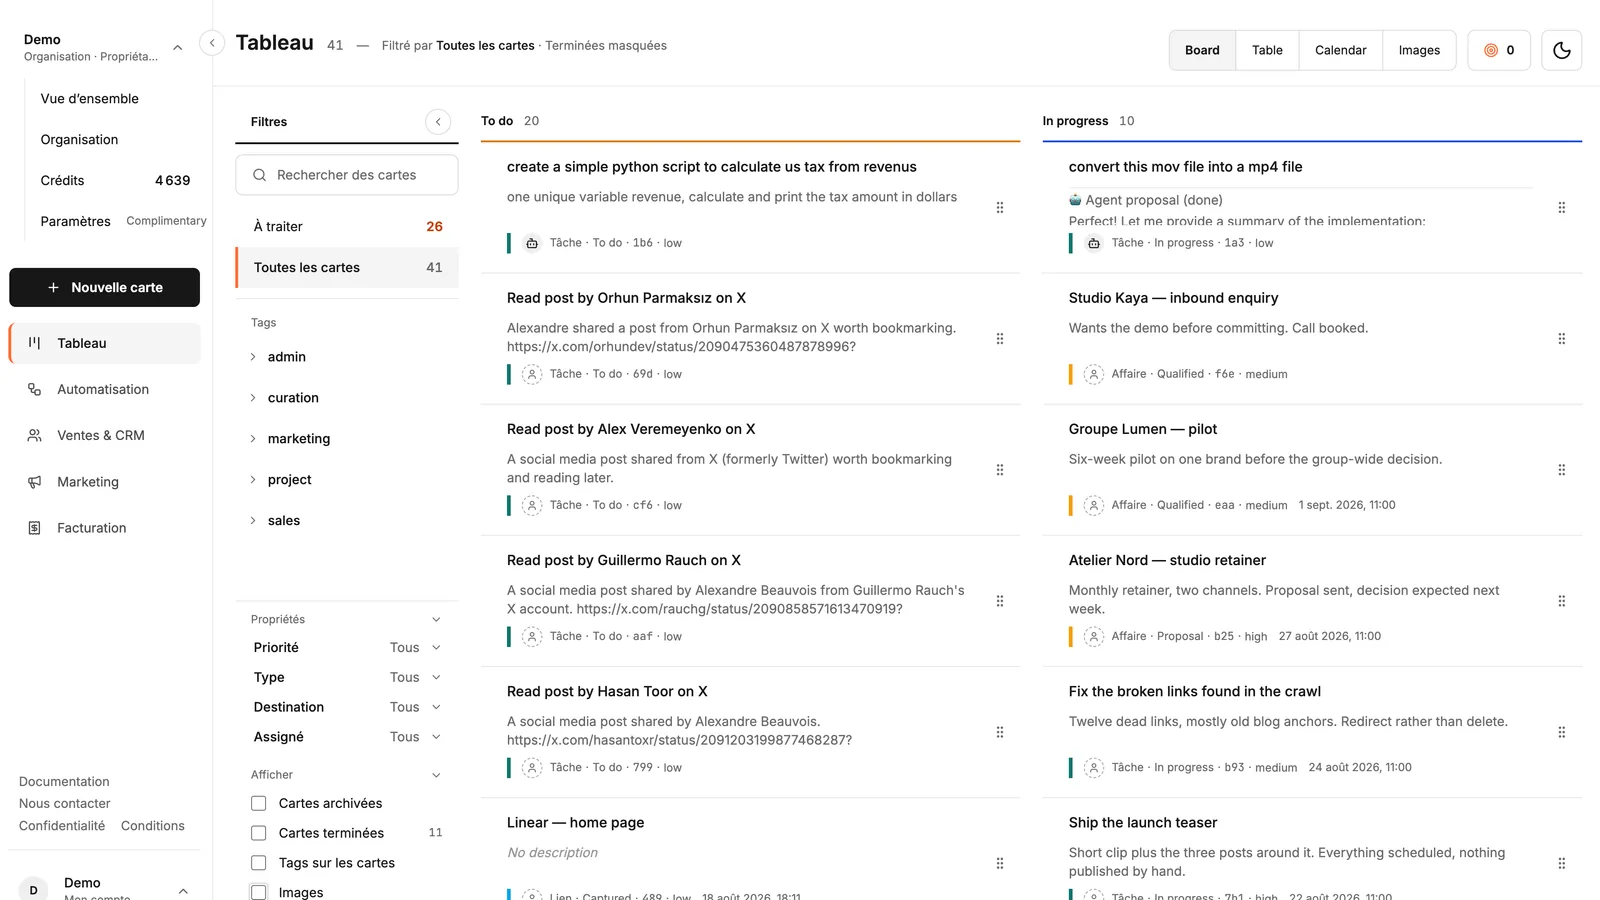Image resolution: width=1600 pixels, height=900 pixels.
Task: Open drag handle on Atelier Nord card
Action: click(1562, 601)
